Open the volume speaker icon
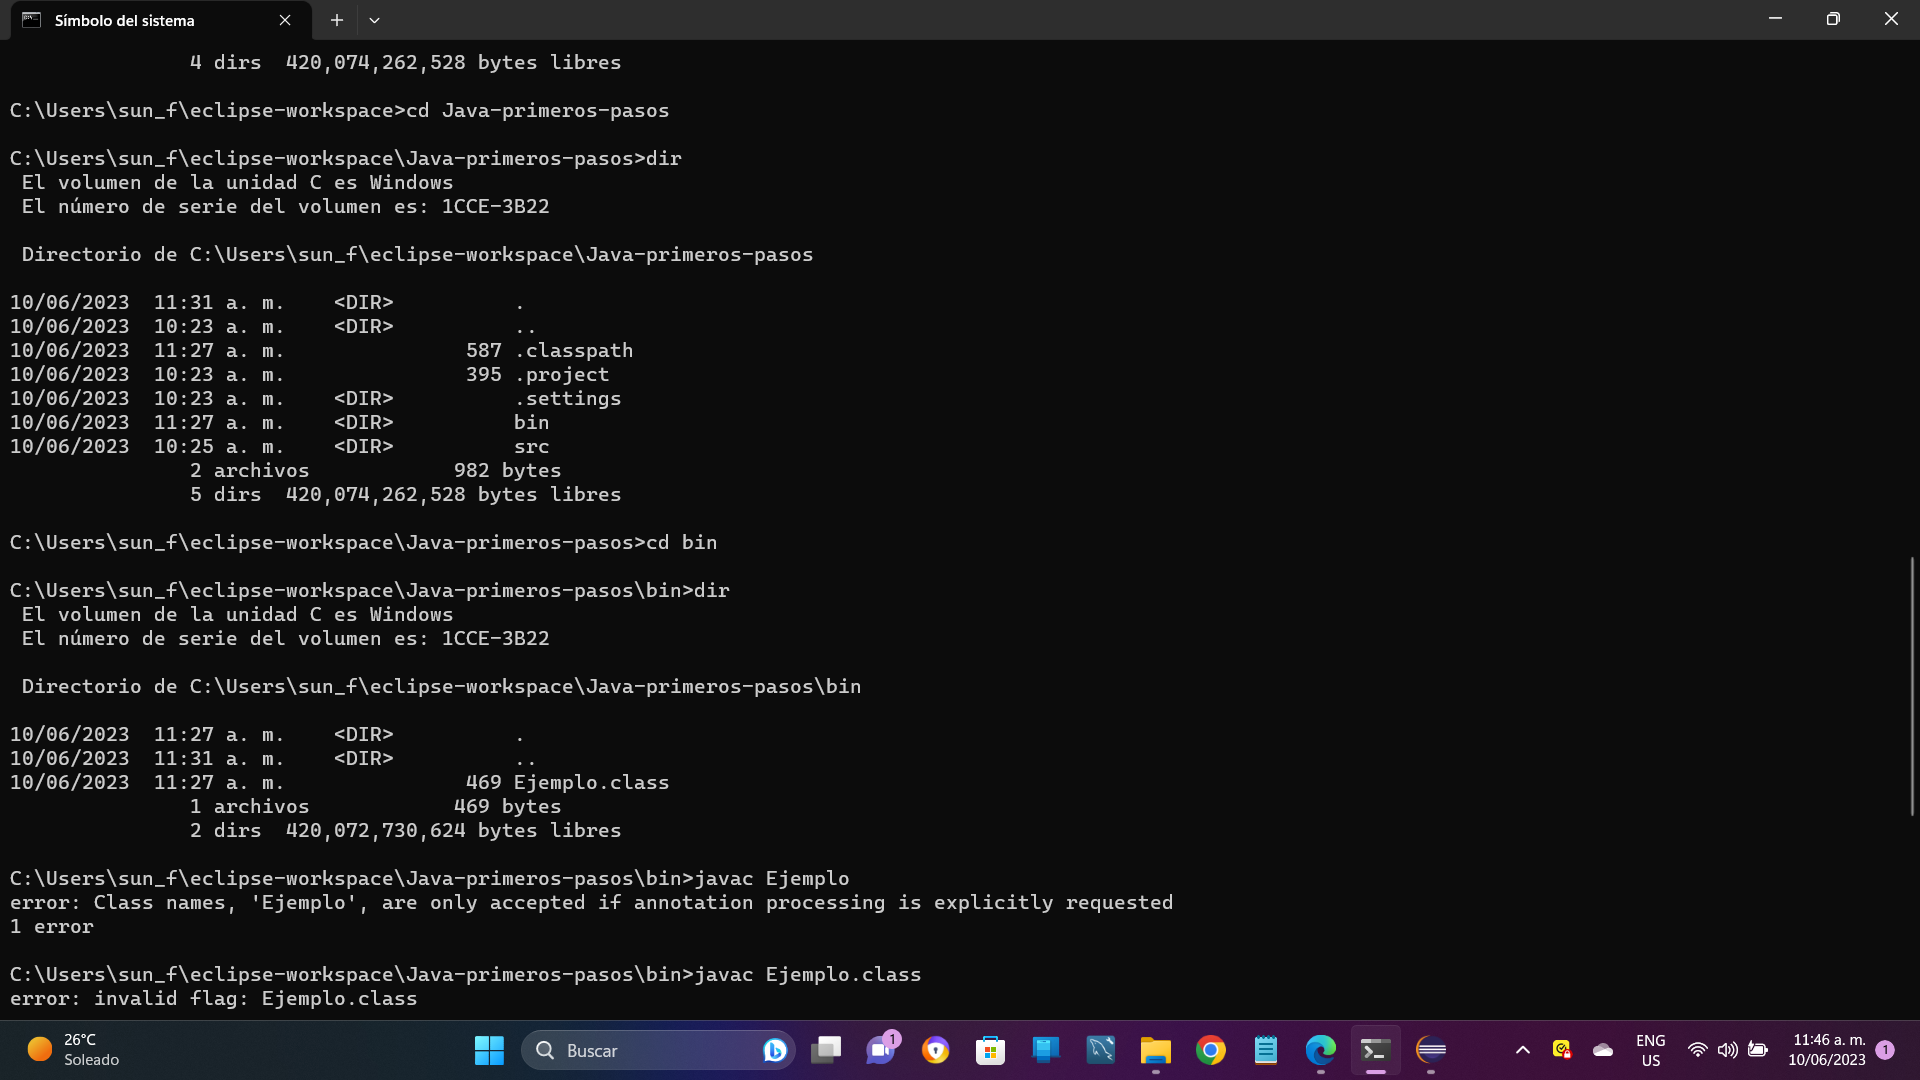The height and width of the screenshot is (1080, 1920). pyautogui.click(x=1727, y=1050)
